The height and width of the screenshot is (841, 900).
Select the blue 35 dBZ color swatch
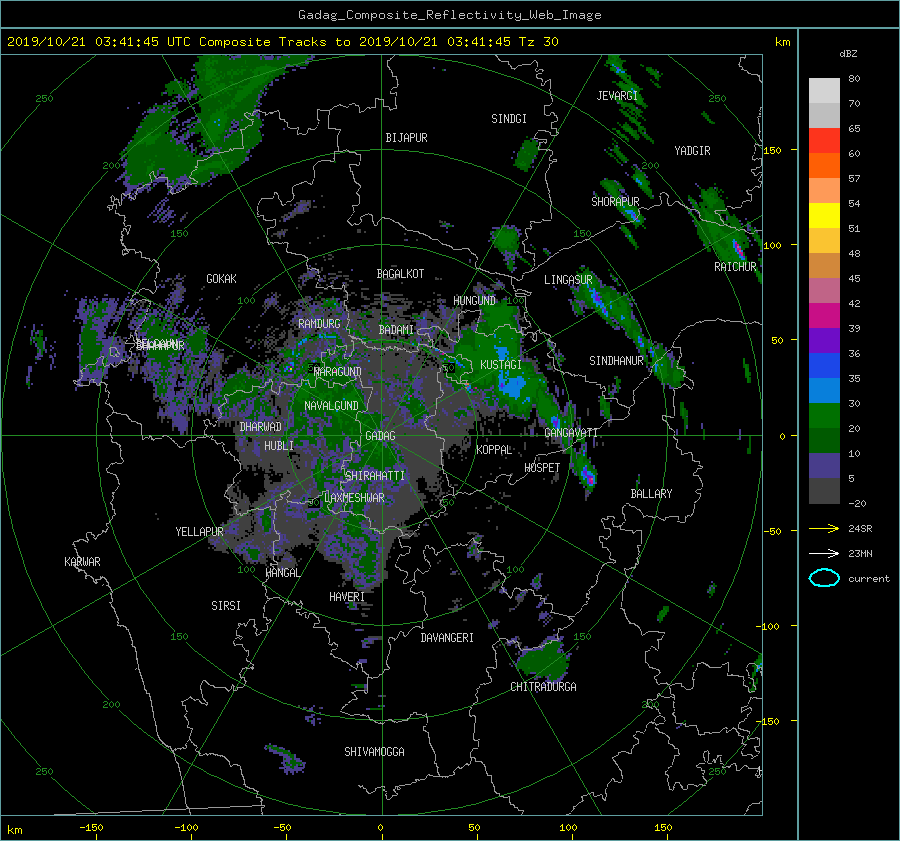[x=824, y=366]
